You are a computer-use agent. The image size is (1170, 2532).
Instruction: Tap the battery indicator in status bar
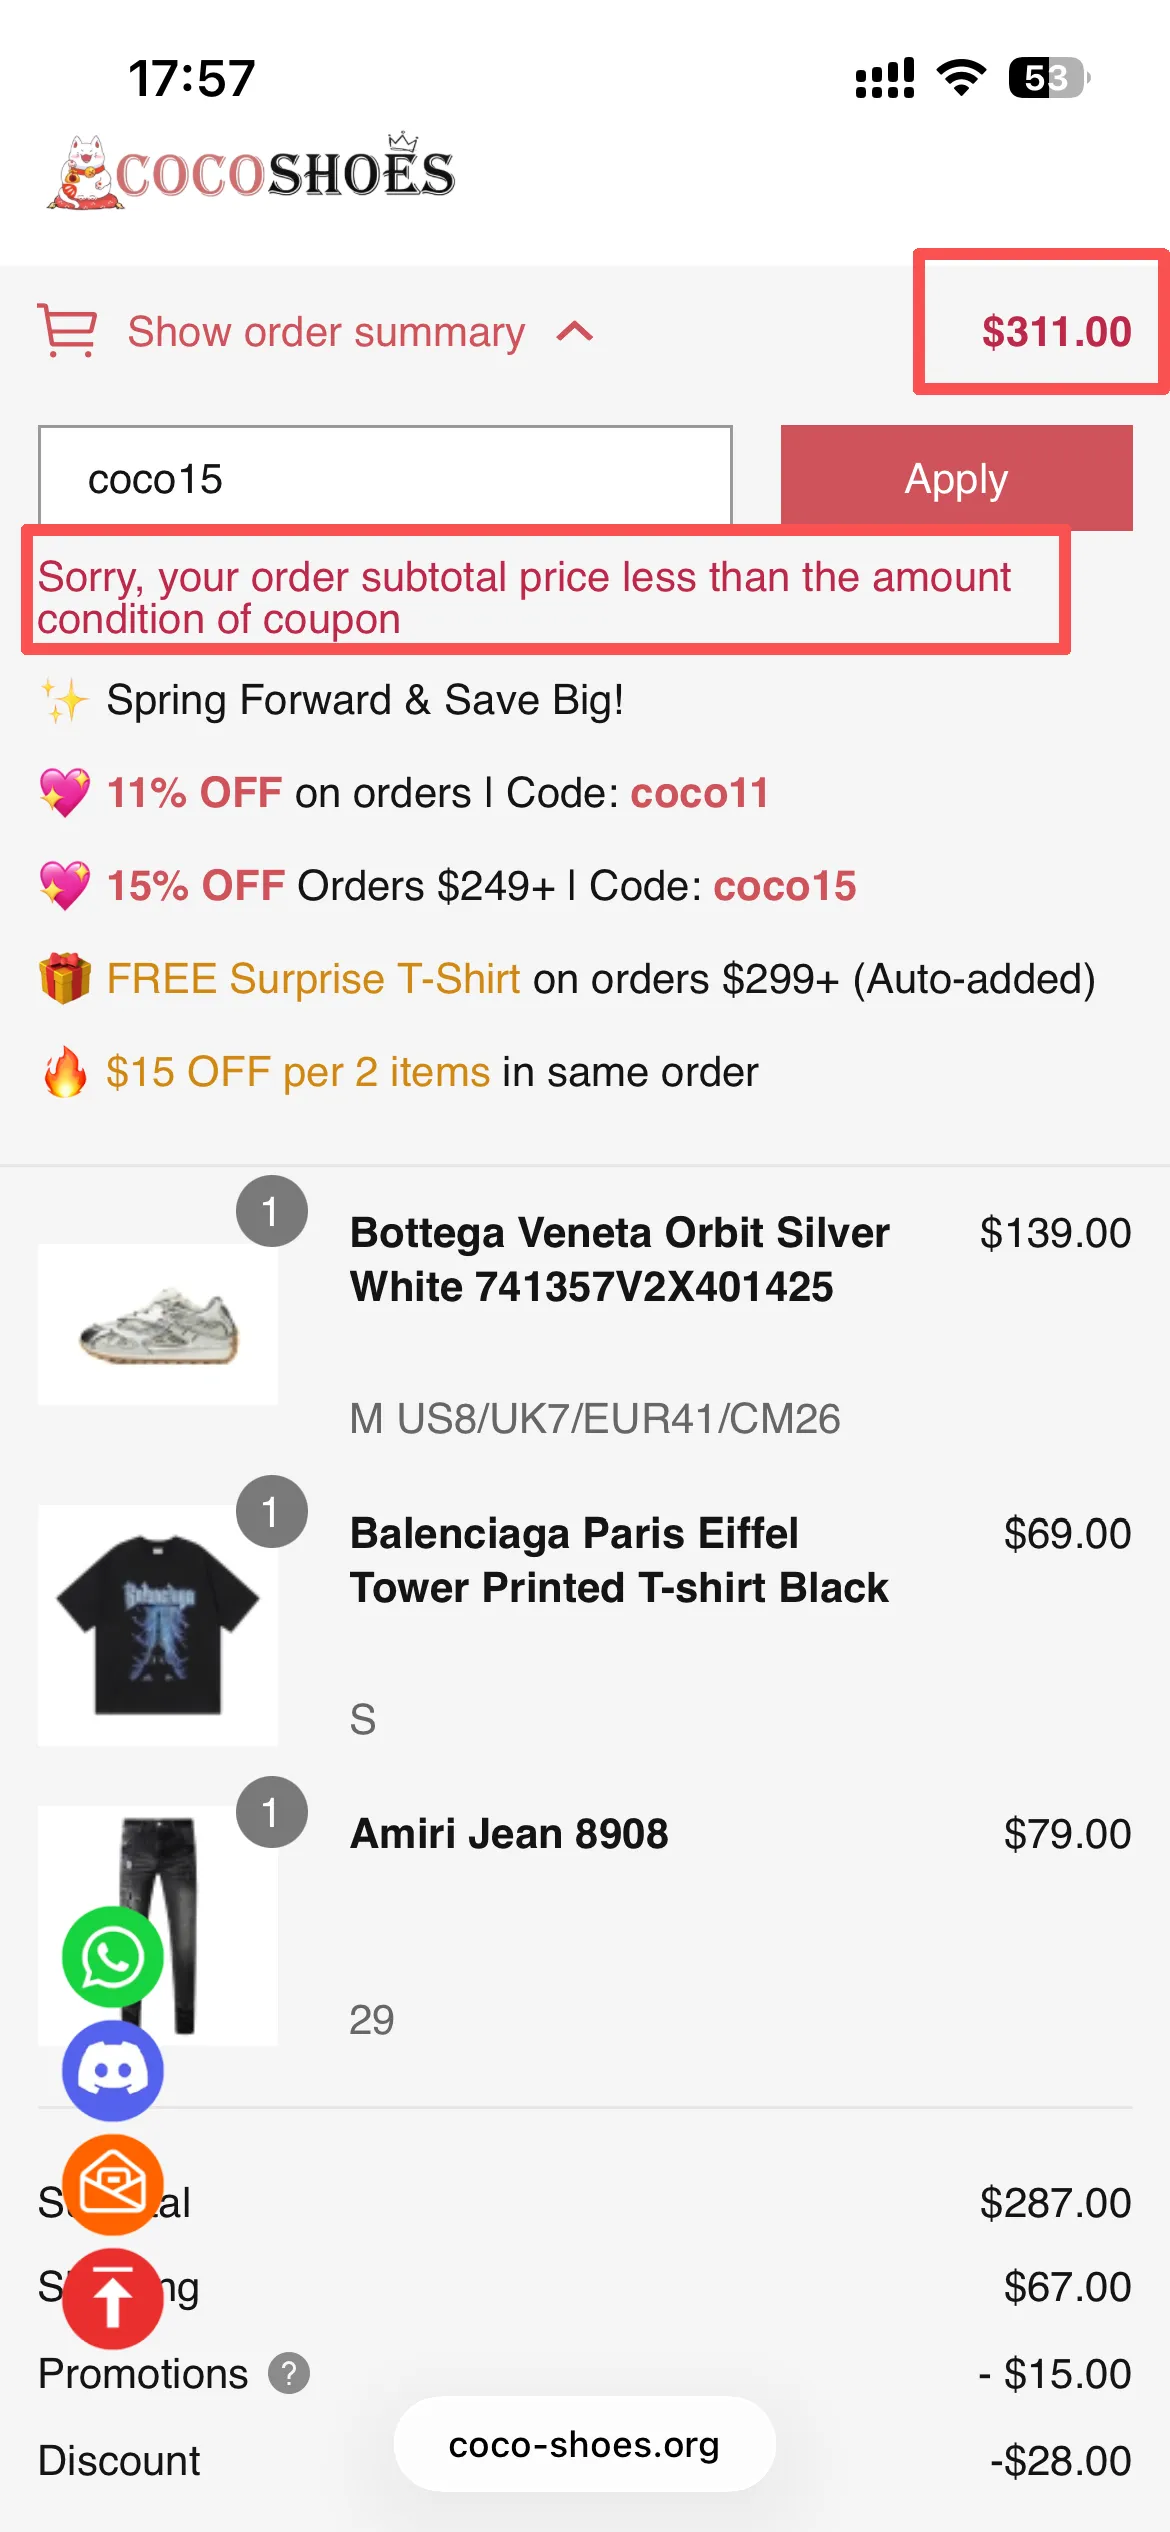coord(1048,78)
